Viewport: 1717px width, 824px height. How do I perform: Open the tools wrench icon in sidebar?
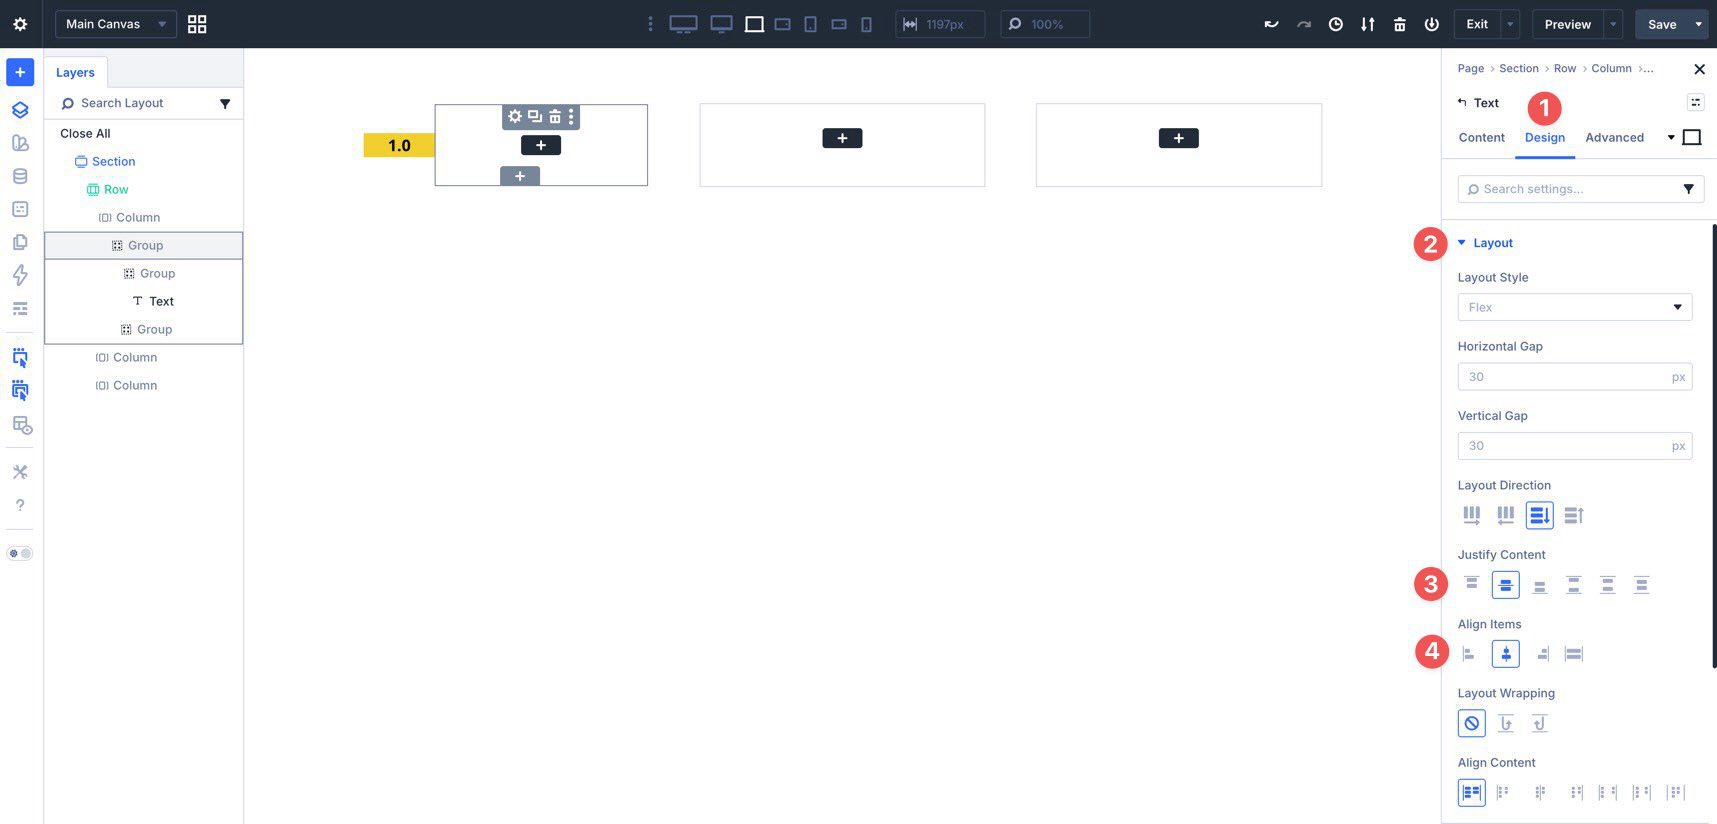tap(20, 472)
